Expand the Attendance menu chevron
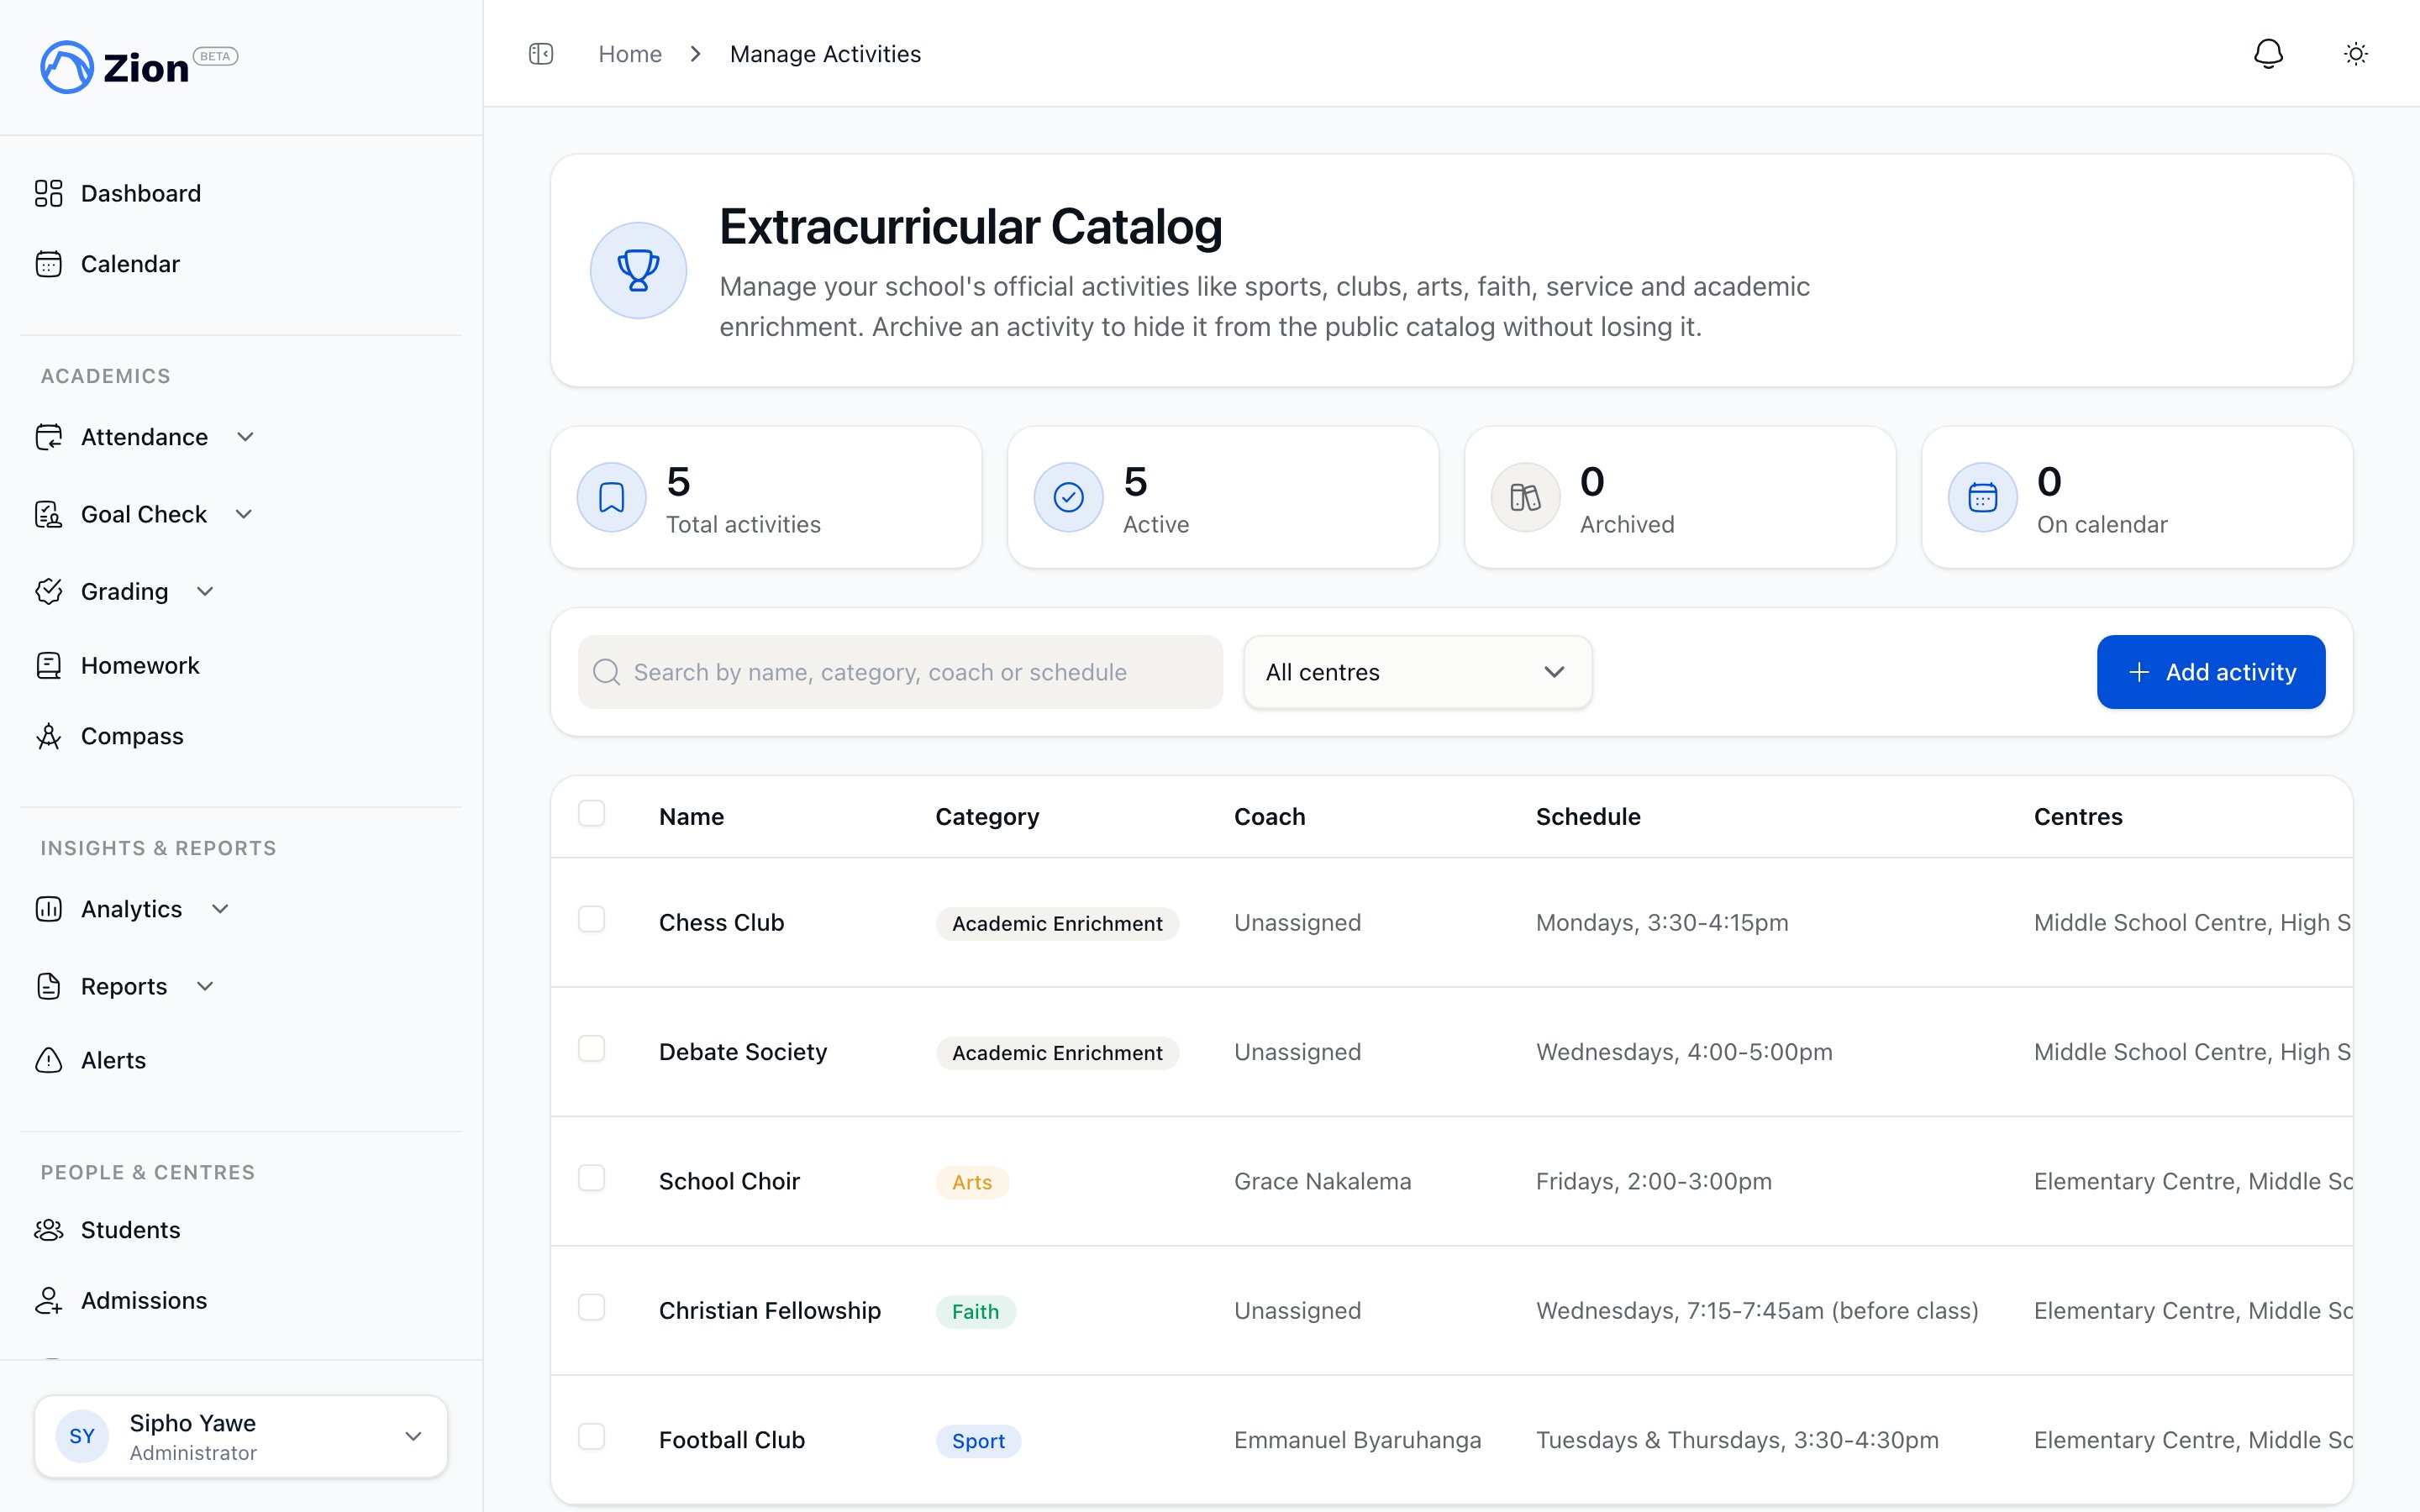 click(245, 437)
